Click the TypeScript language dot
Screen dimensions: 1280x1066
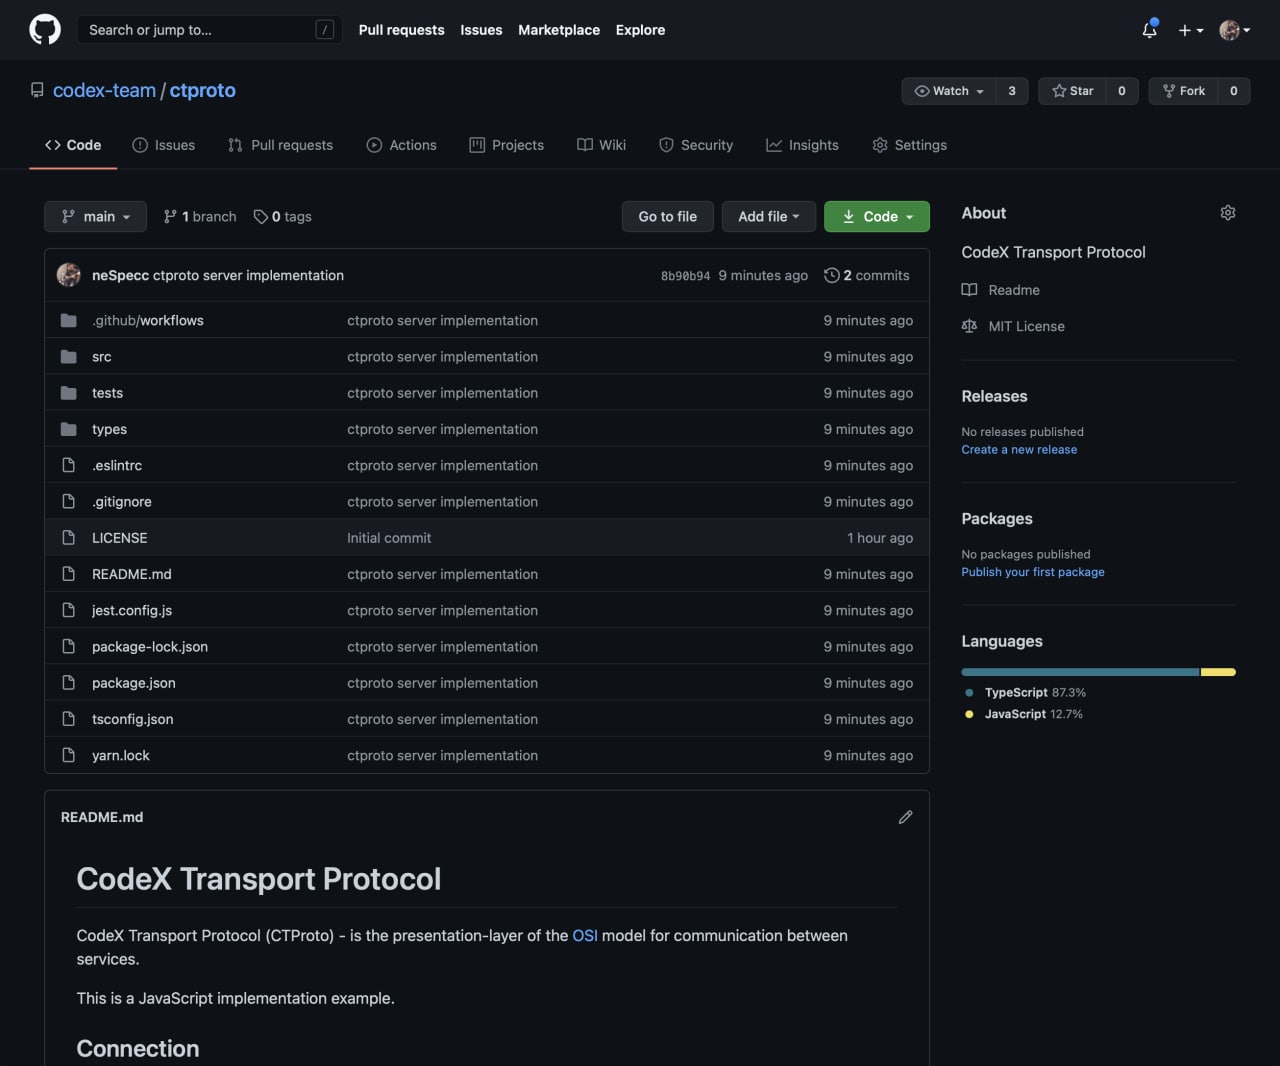[x=969, y=692]
